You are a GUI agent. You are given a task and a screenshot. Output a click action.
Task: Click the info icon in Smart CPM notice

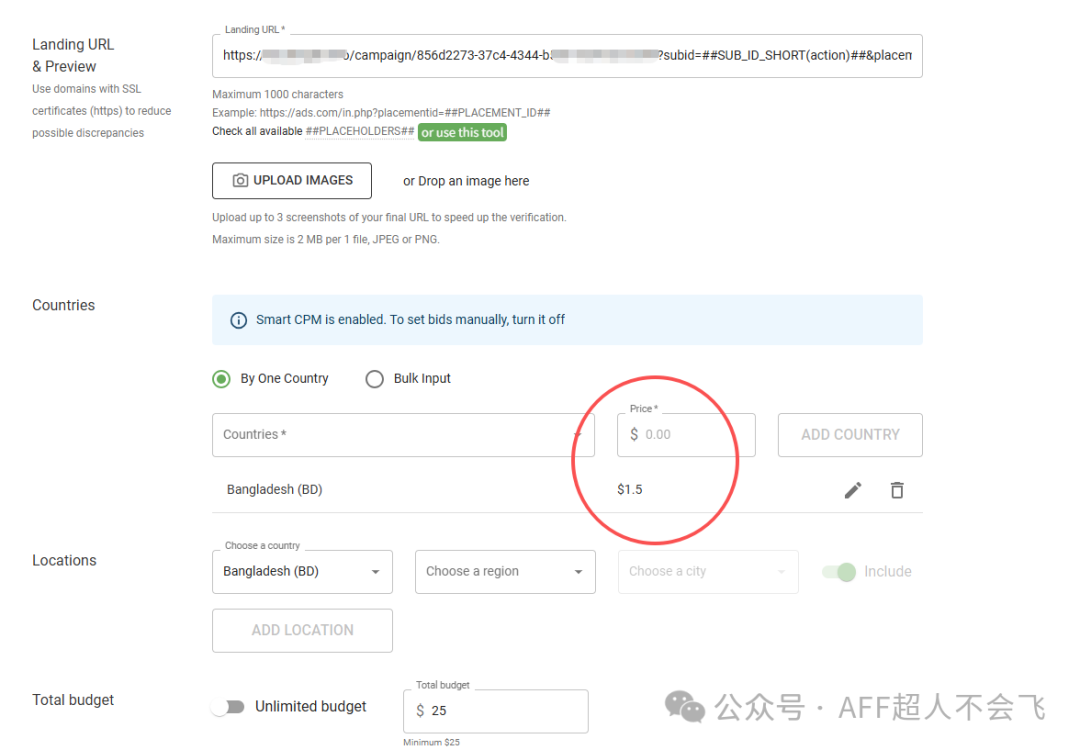point(238,320)
